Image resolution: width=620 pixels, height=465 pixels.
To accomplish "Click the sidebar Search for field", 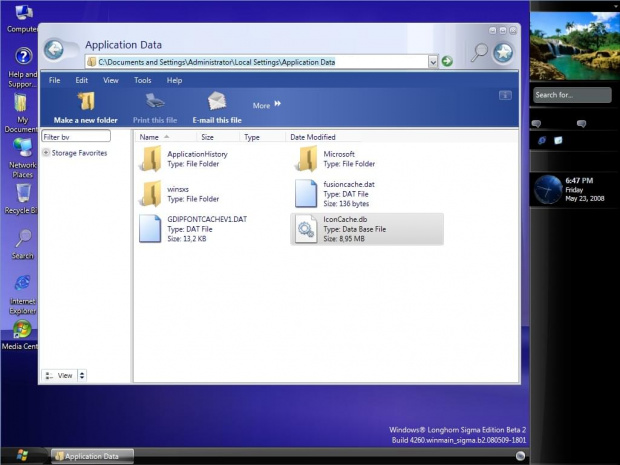I will pyautogui.click(x=572, y=95).
